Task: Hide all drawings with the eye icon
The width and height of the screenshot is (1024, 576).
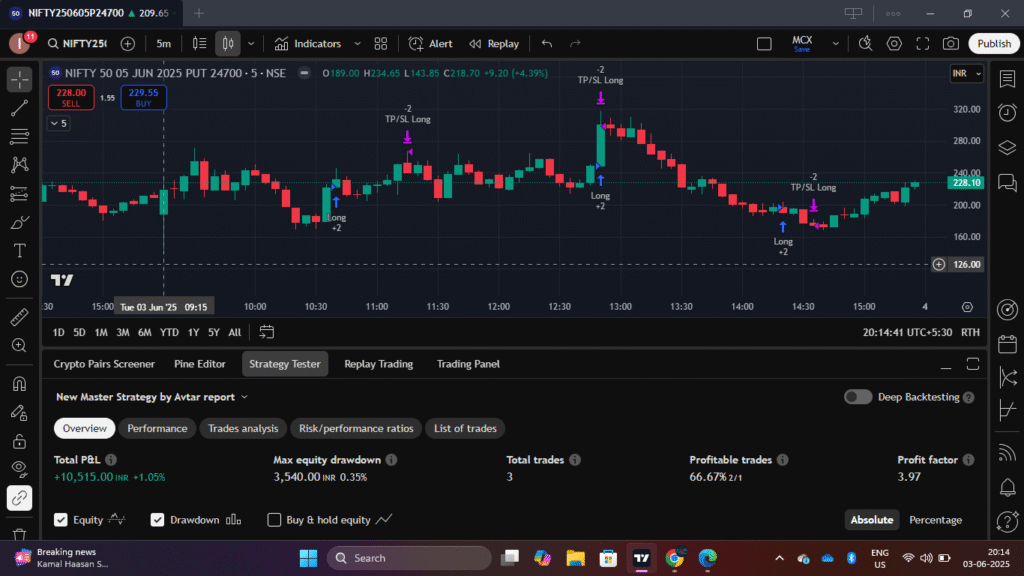Action: click(20, 469)
